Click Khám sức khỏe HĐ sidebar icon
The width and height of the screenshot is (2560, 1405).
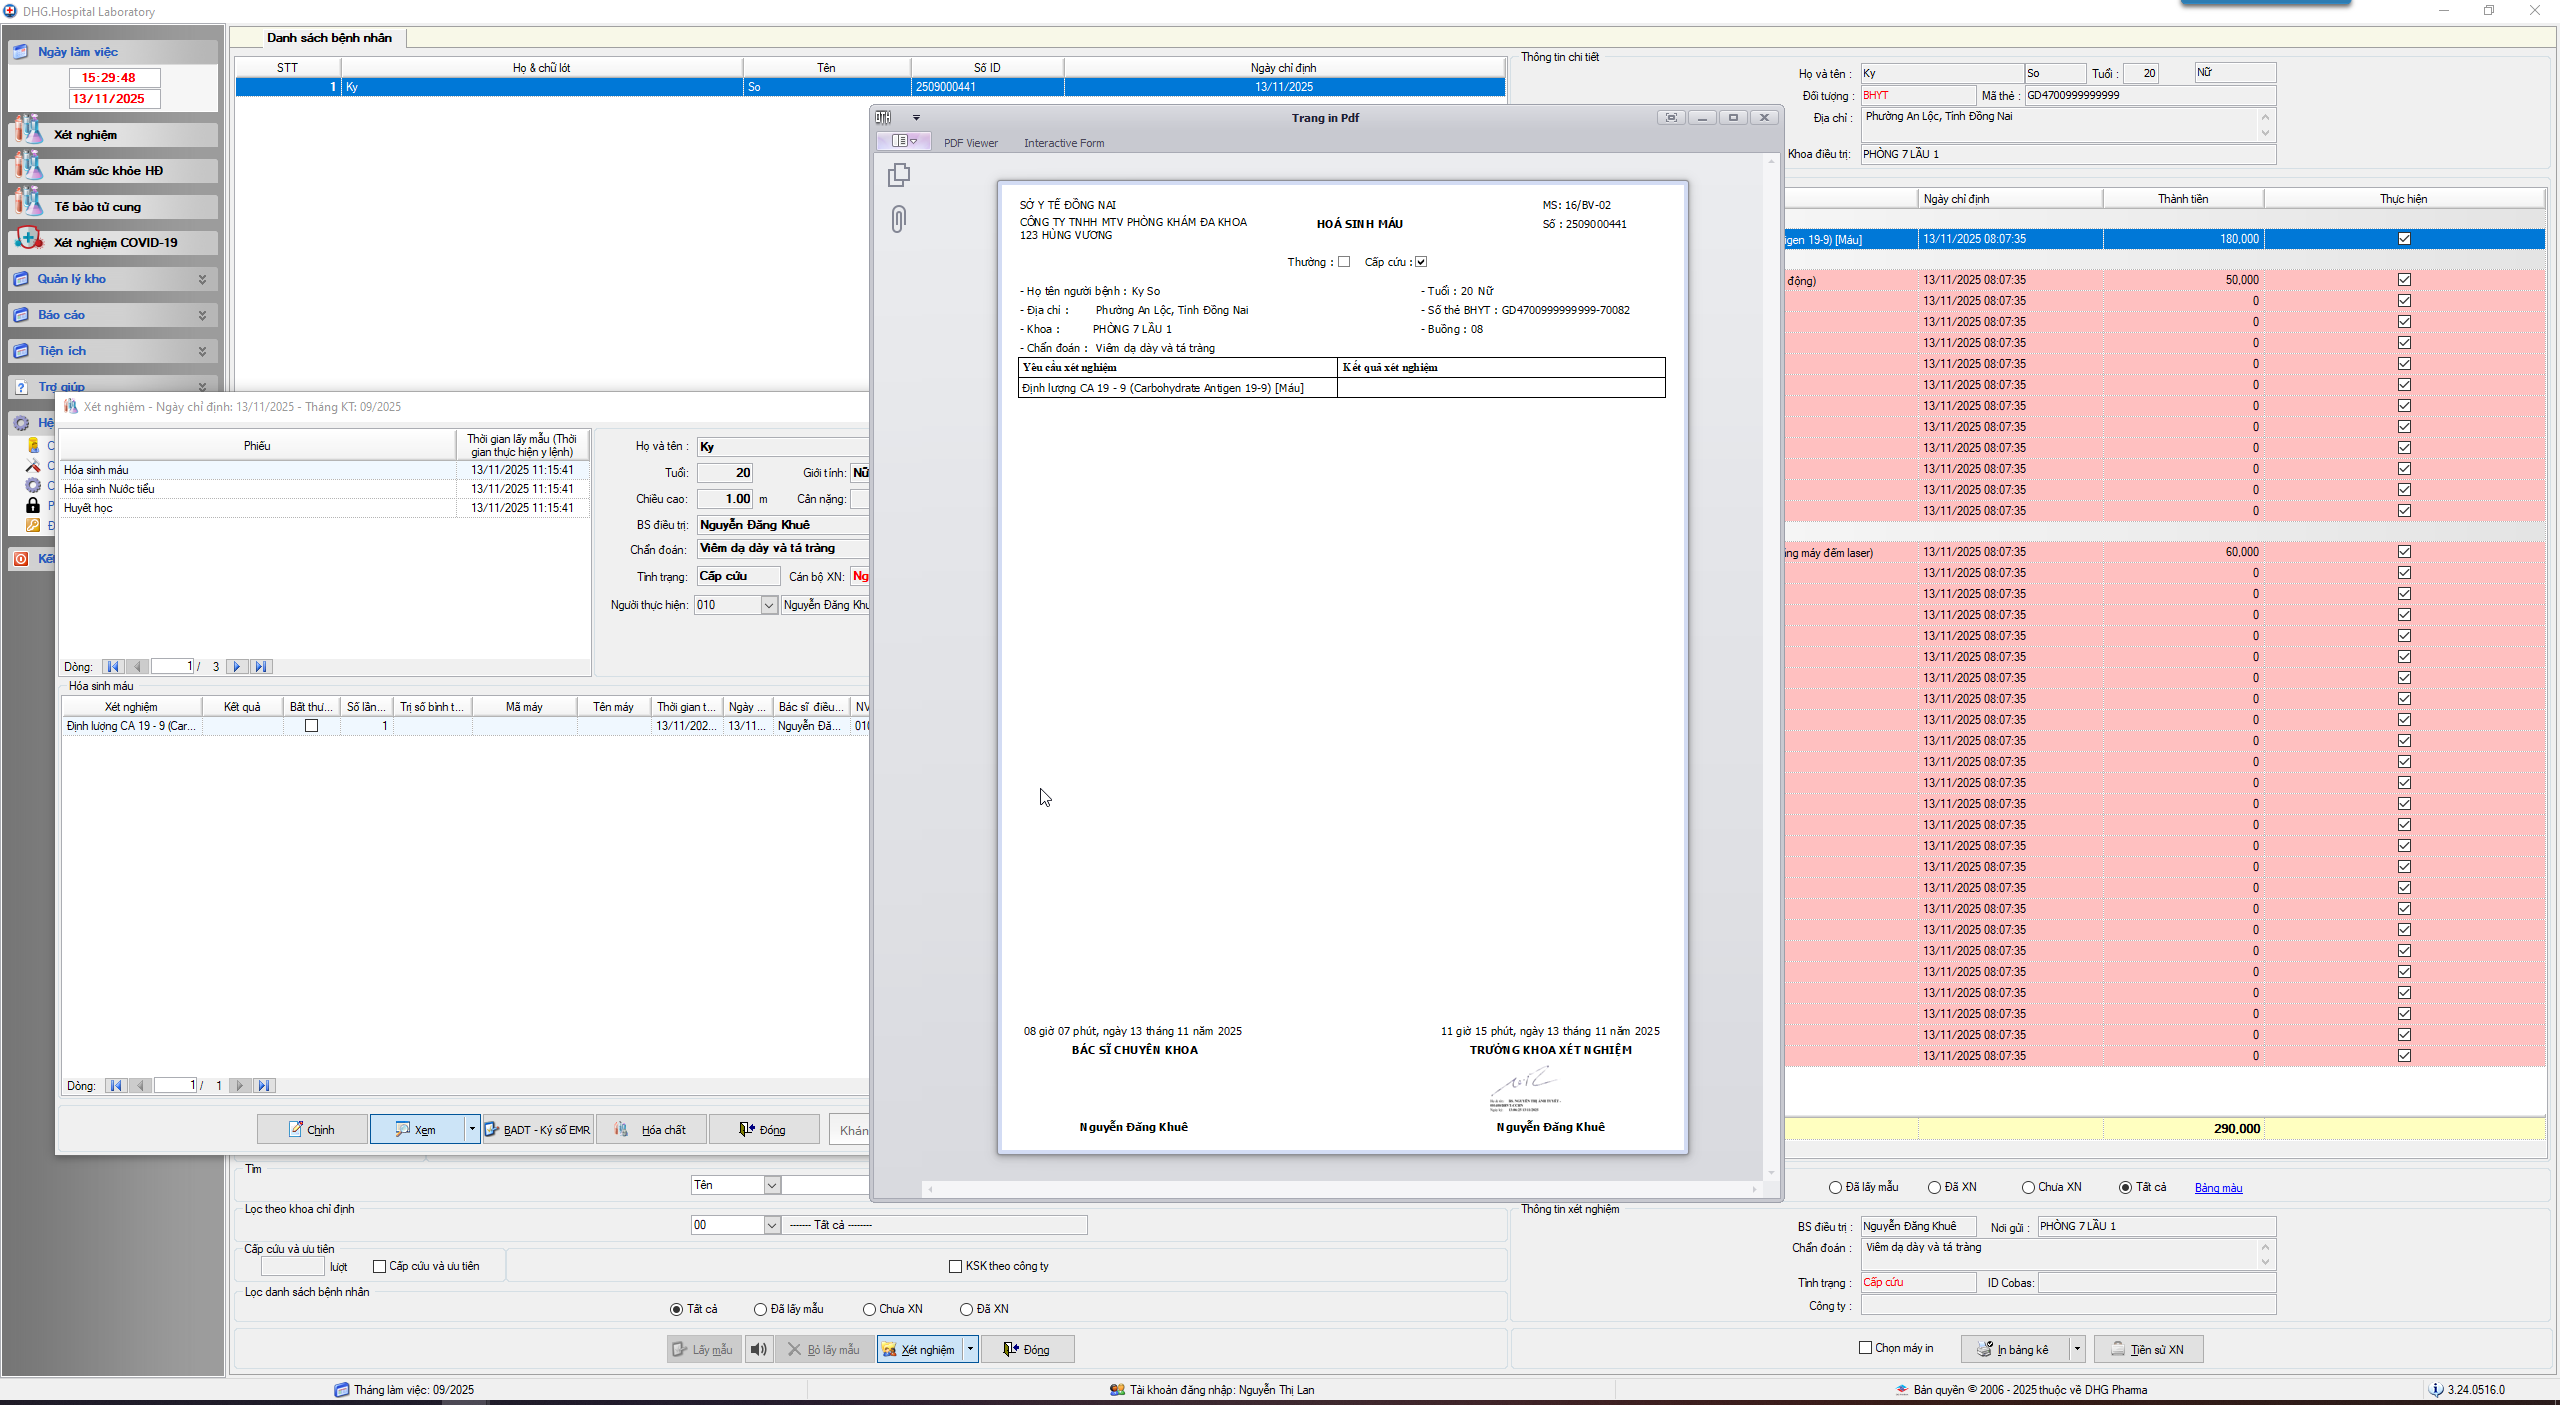pyautogui.click(x=28, y=168)
